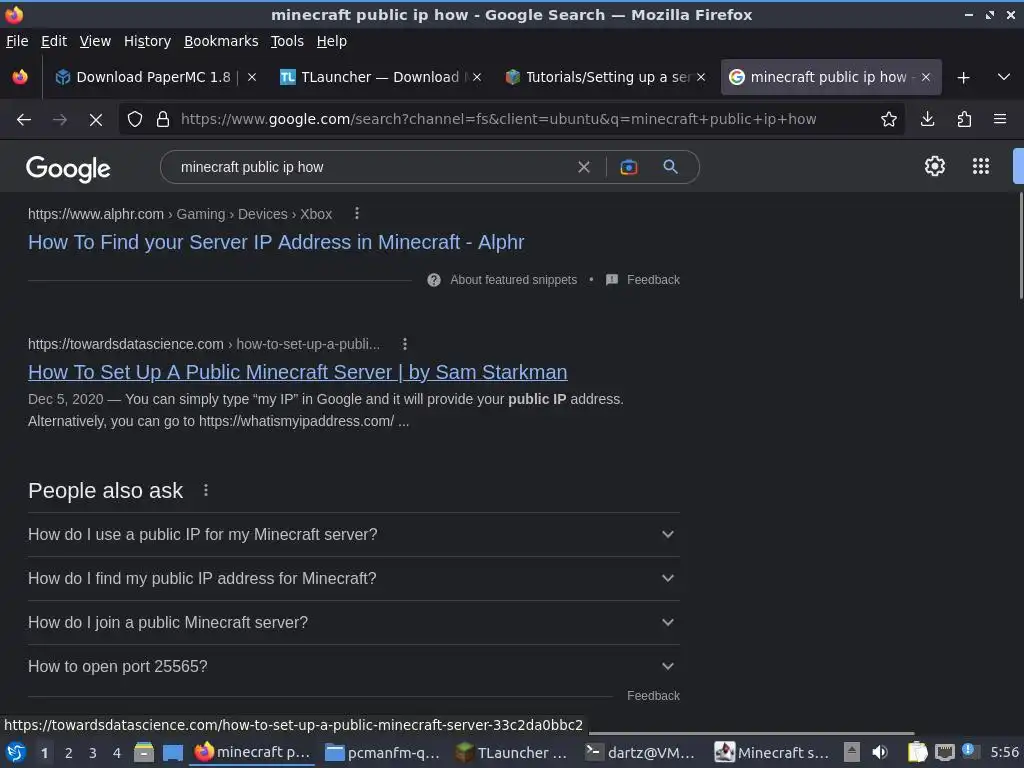Switch to workspace 3 on the taskbar
Viewport: 1024px width, 768px height.
[93, 753]
